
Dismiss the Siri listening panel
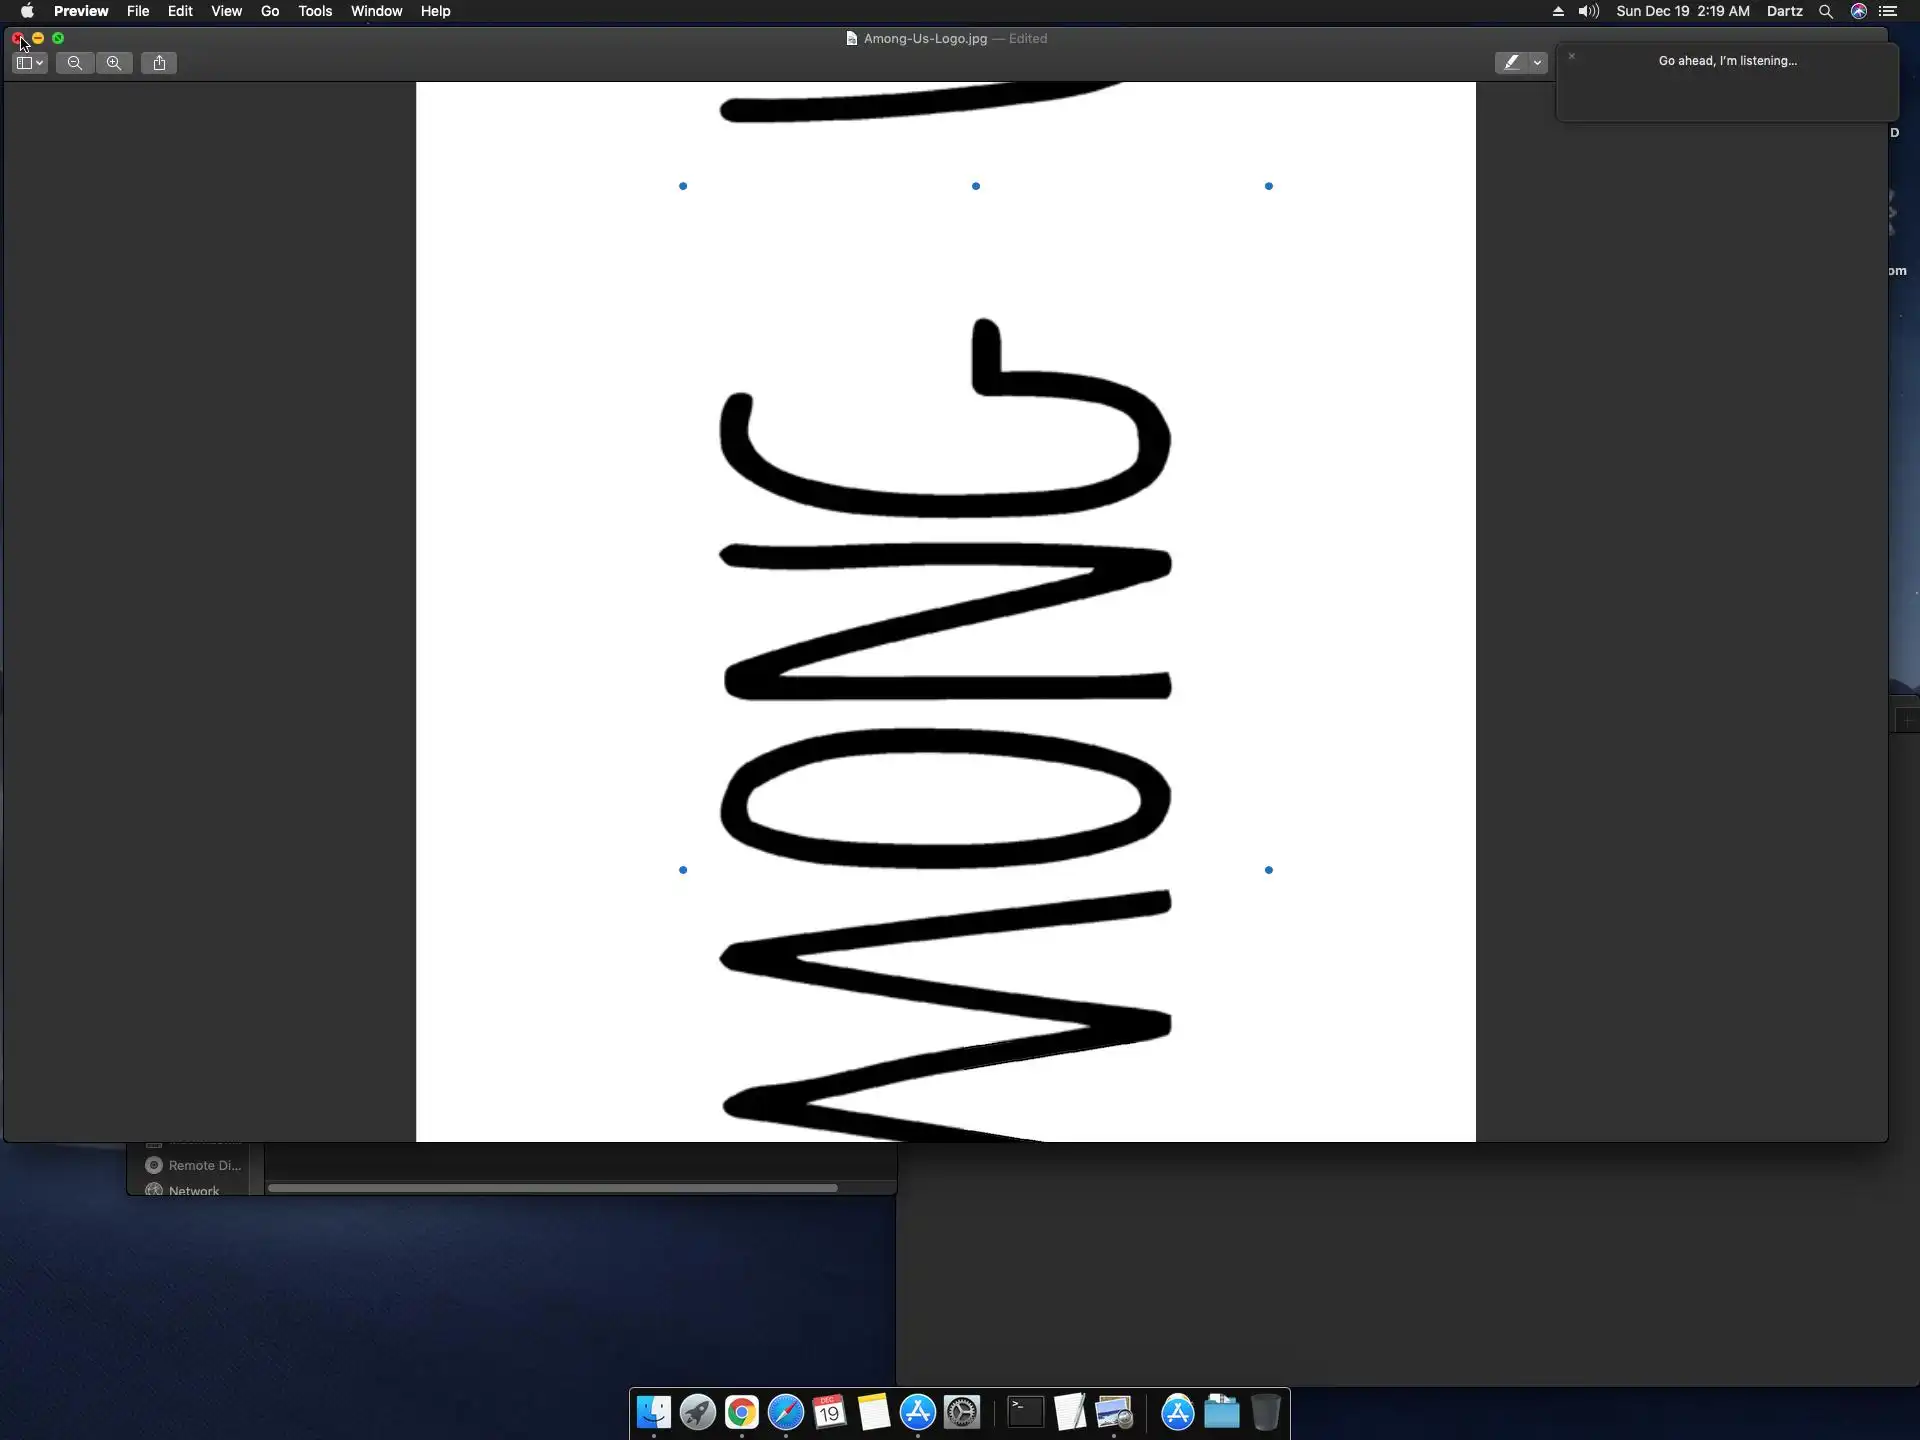1571,57
